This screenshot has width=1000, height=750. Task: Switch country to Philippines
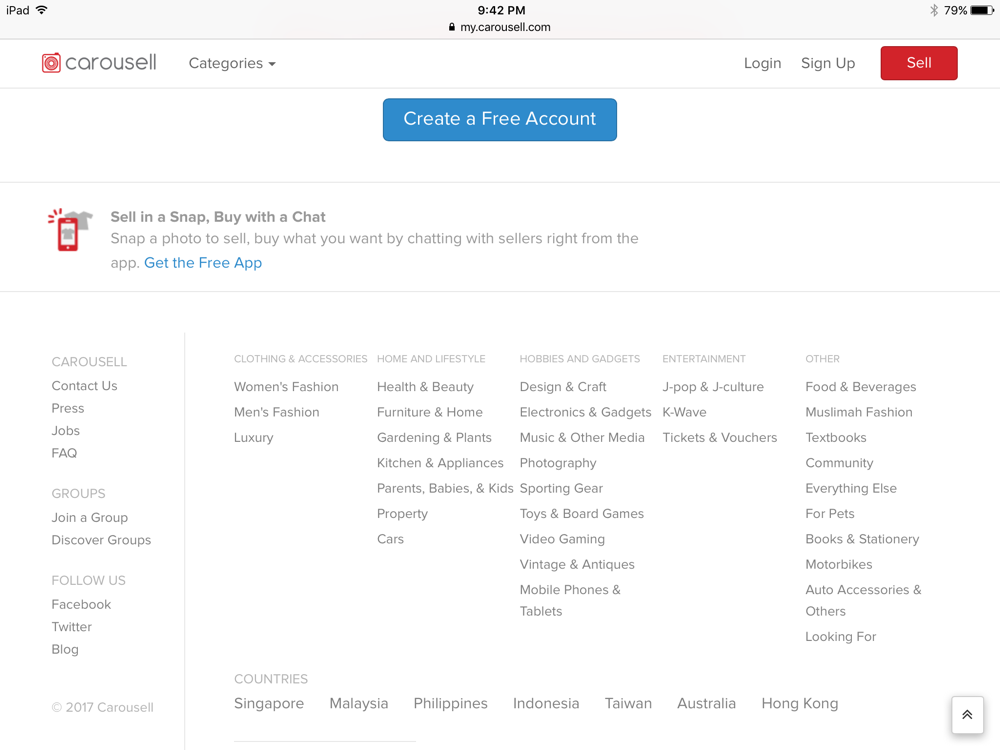tap(451, 703)
